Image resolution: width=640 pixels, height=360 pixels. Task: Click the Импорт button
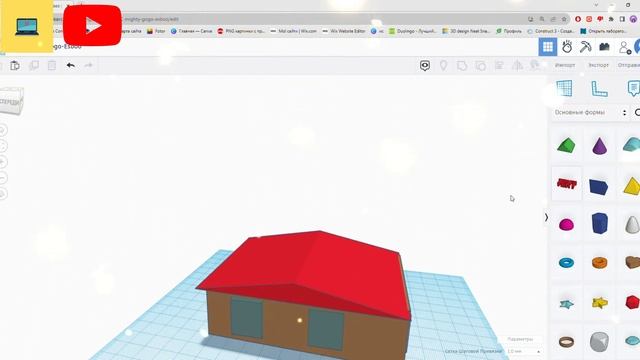[x=565, y=65]
